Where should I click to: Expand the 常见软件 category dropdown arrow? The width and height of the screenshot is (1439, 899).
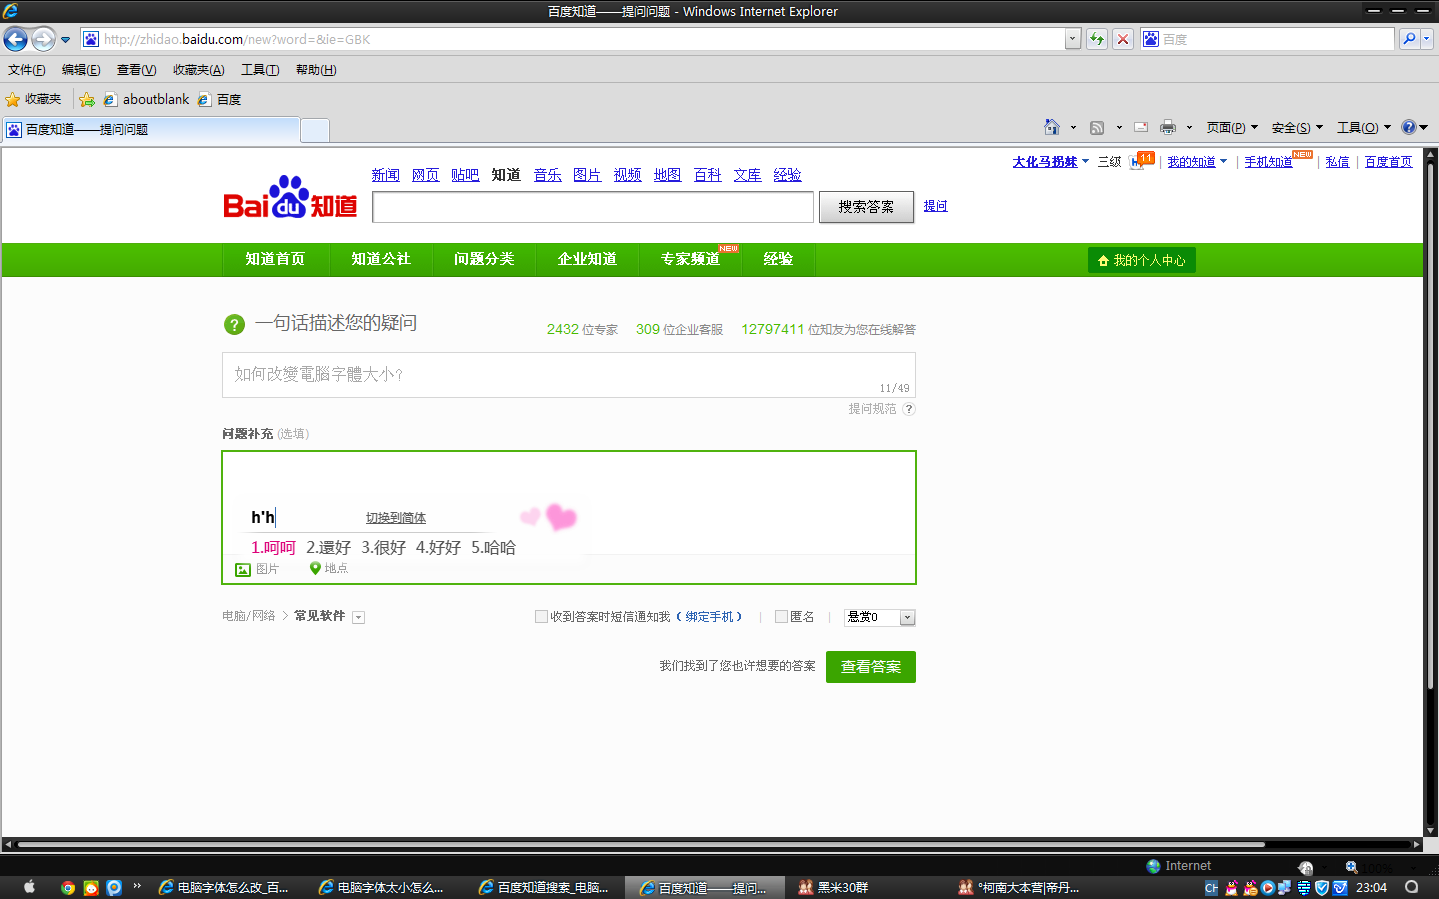[358, 617]
